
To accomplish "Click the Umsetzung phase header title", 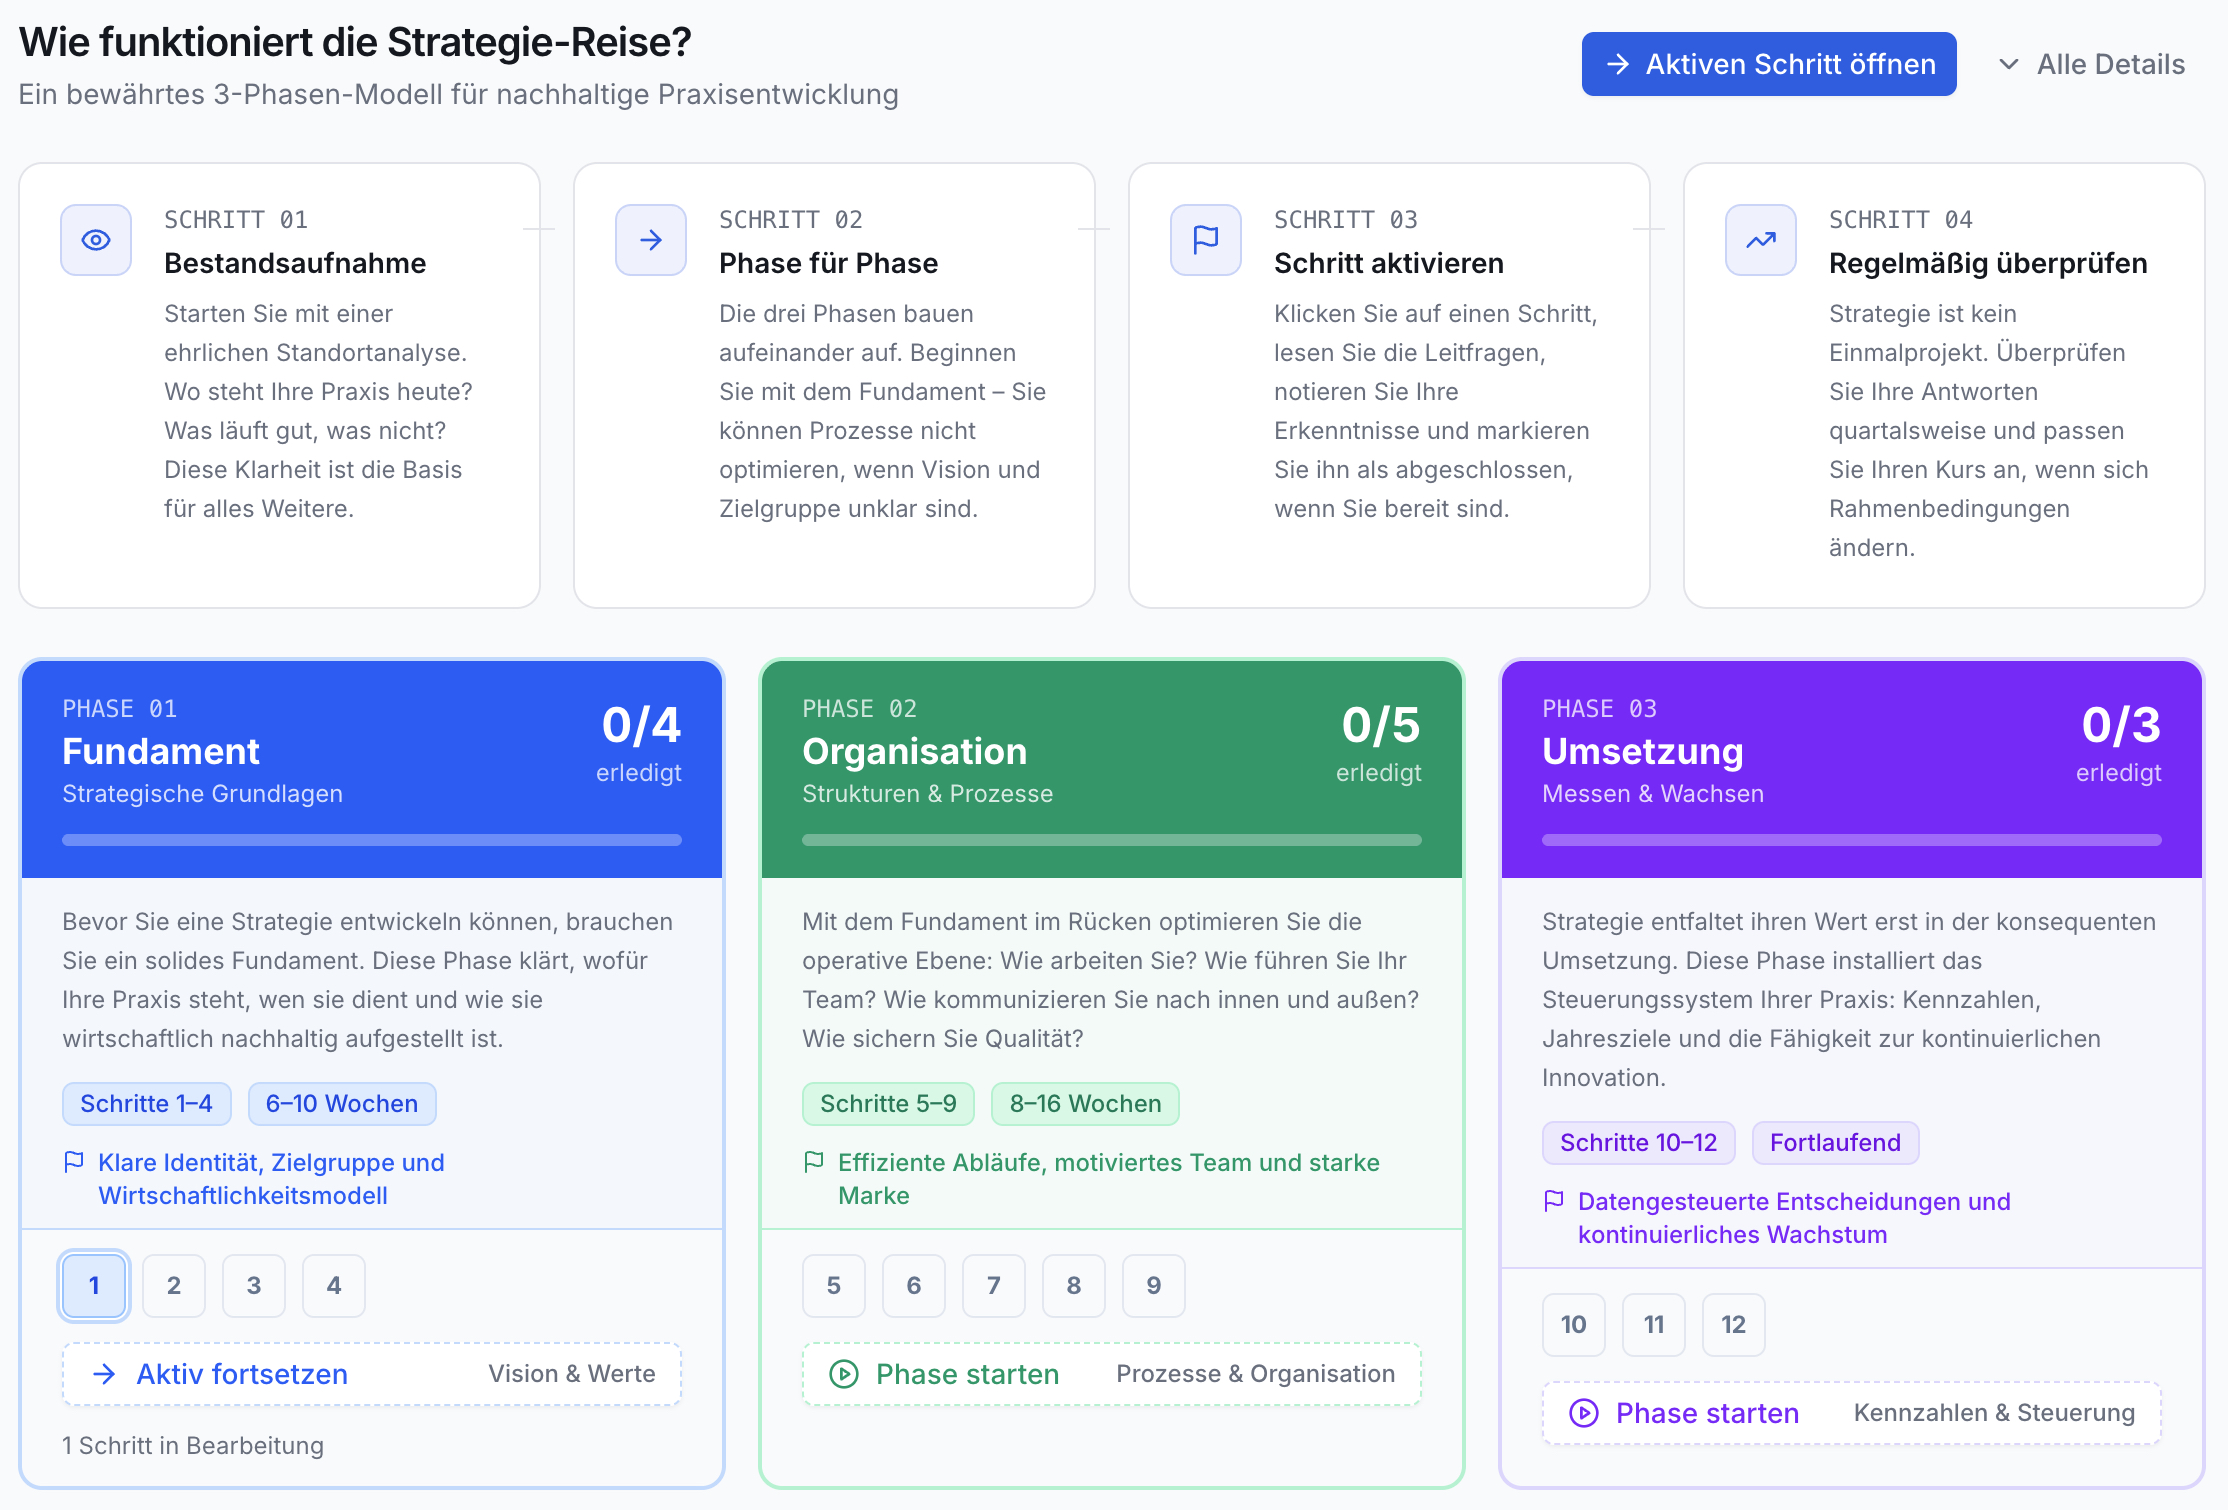I will pos(1643,751).
